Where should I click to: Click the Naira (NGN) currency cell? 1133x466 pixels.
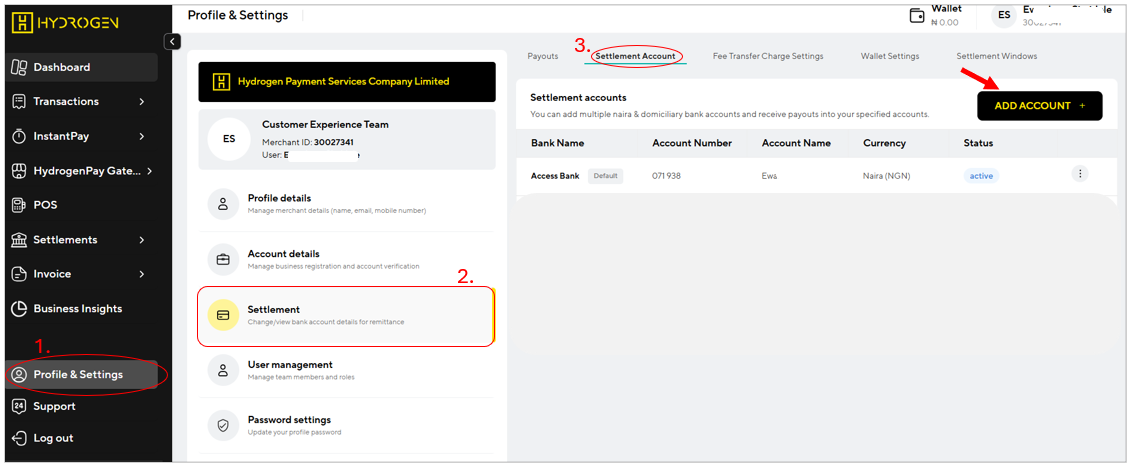coord(886,176)
